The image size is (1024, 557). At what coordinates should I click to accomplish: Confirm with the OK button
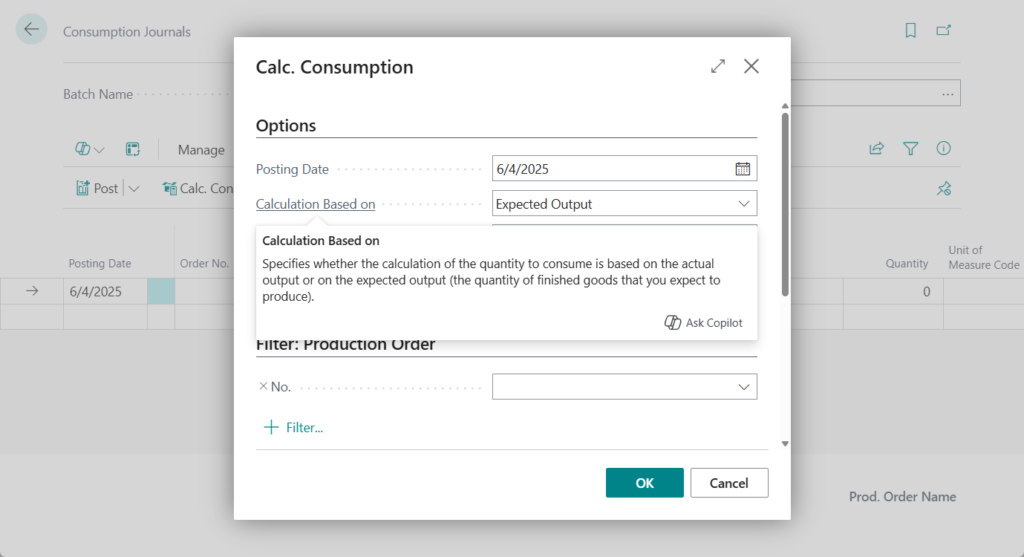pos(644,483)
